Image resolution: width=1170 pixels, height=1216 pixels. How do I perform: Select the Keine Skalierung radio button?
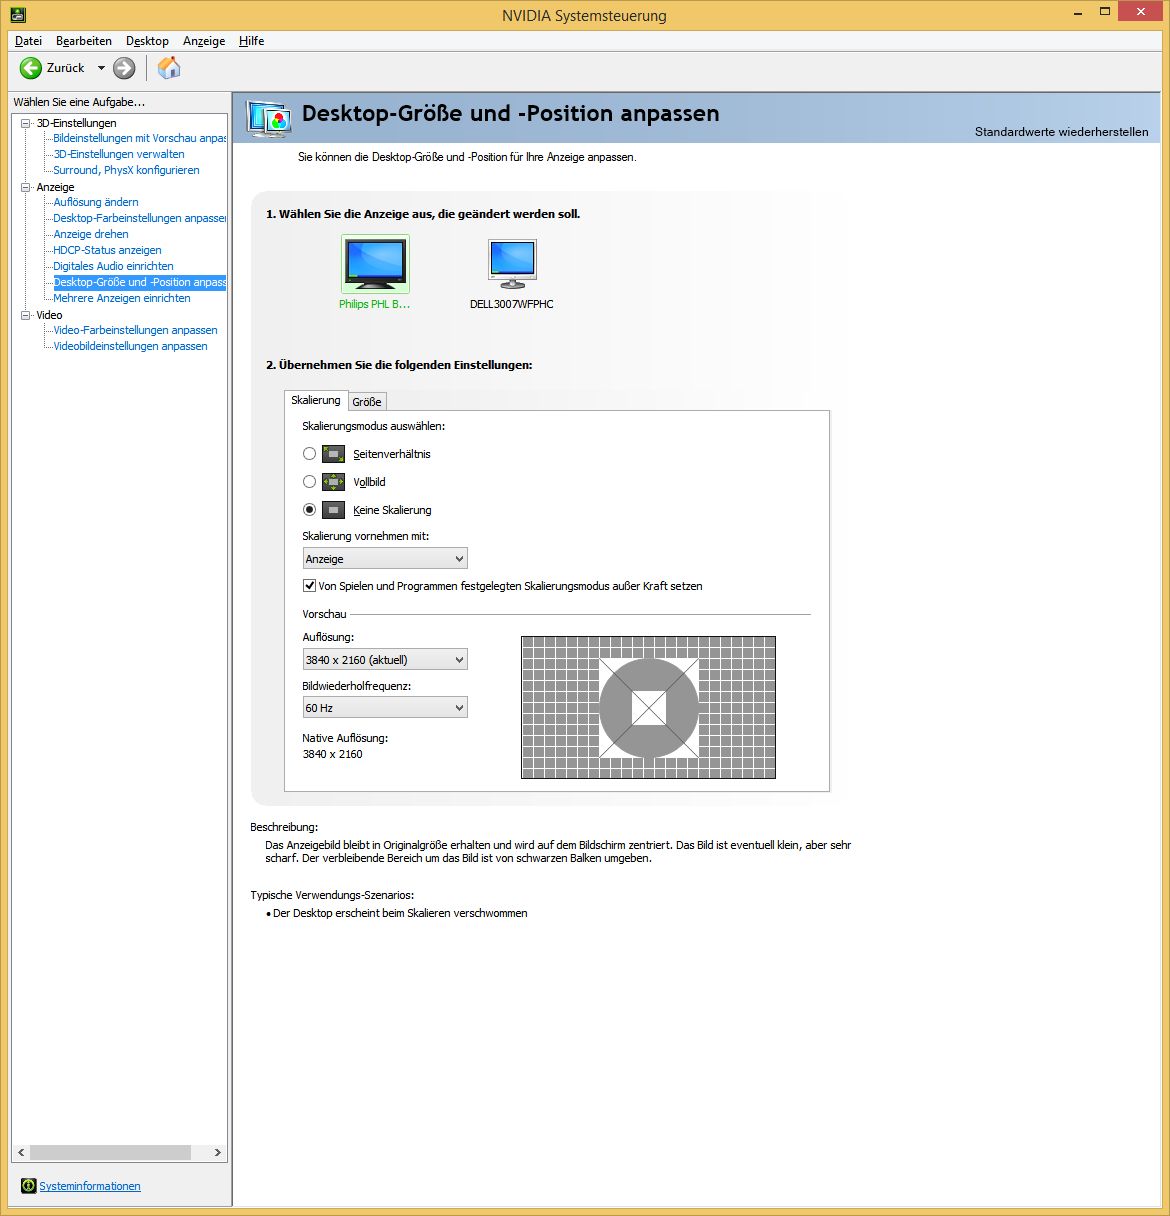[309, 510]
